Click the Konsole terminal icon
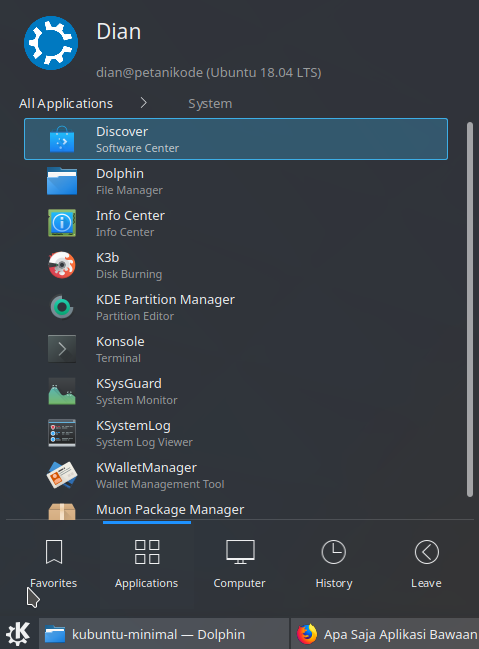 coord(62,349)
